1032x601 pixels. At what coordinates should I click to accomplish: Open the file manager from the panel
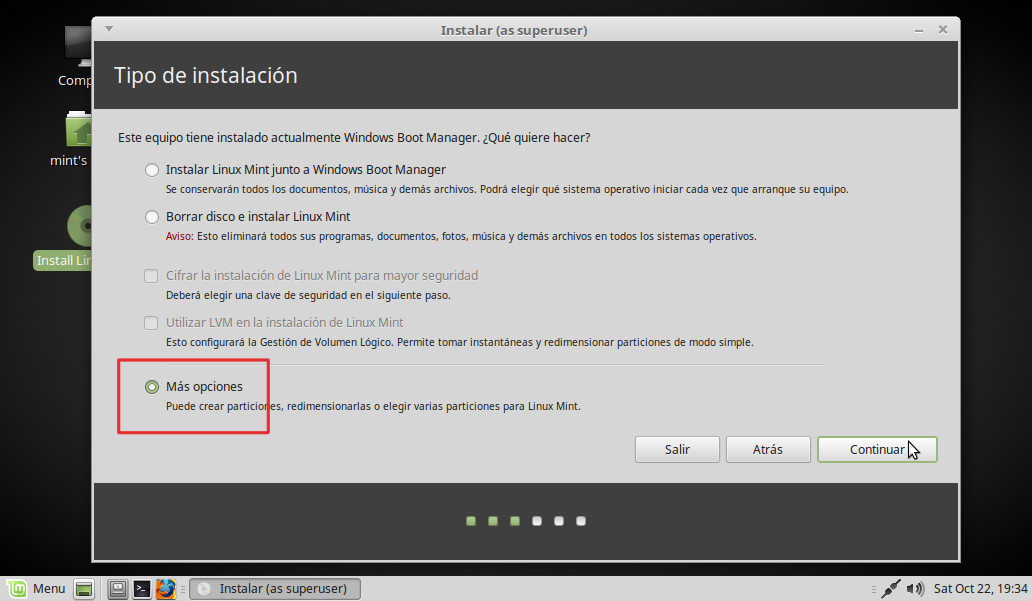point(118,589)
